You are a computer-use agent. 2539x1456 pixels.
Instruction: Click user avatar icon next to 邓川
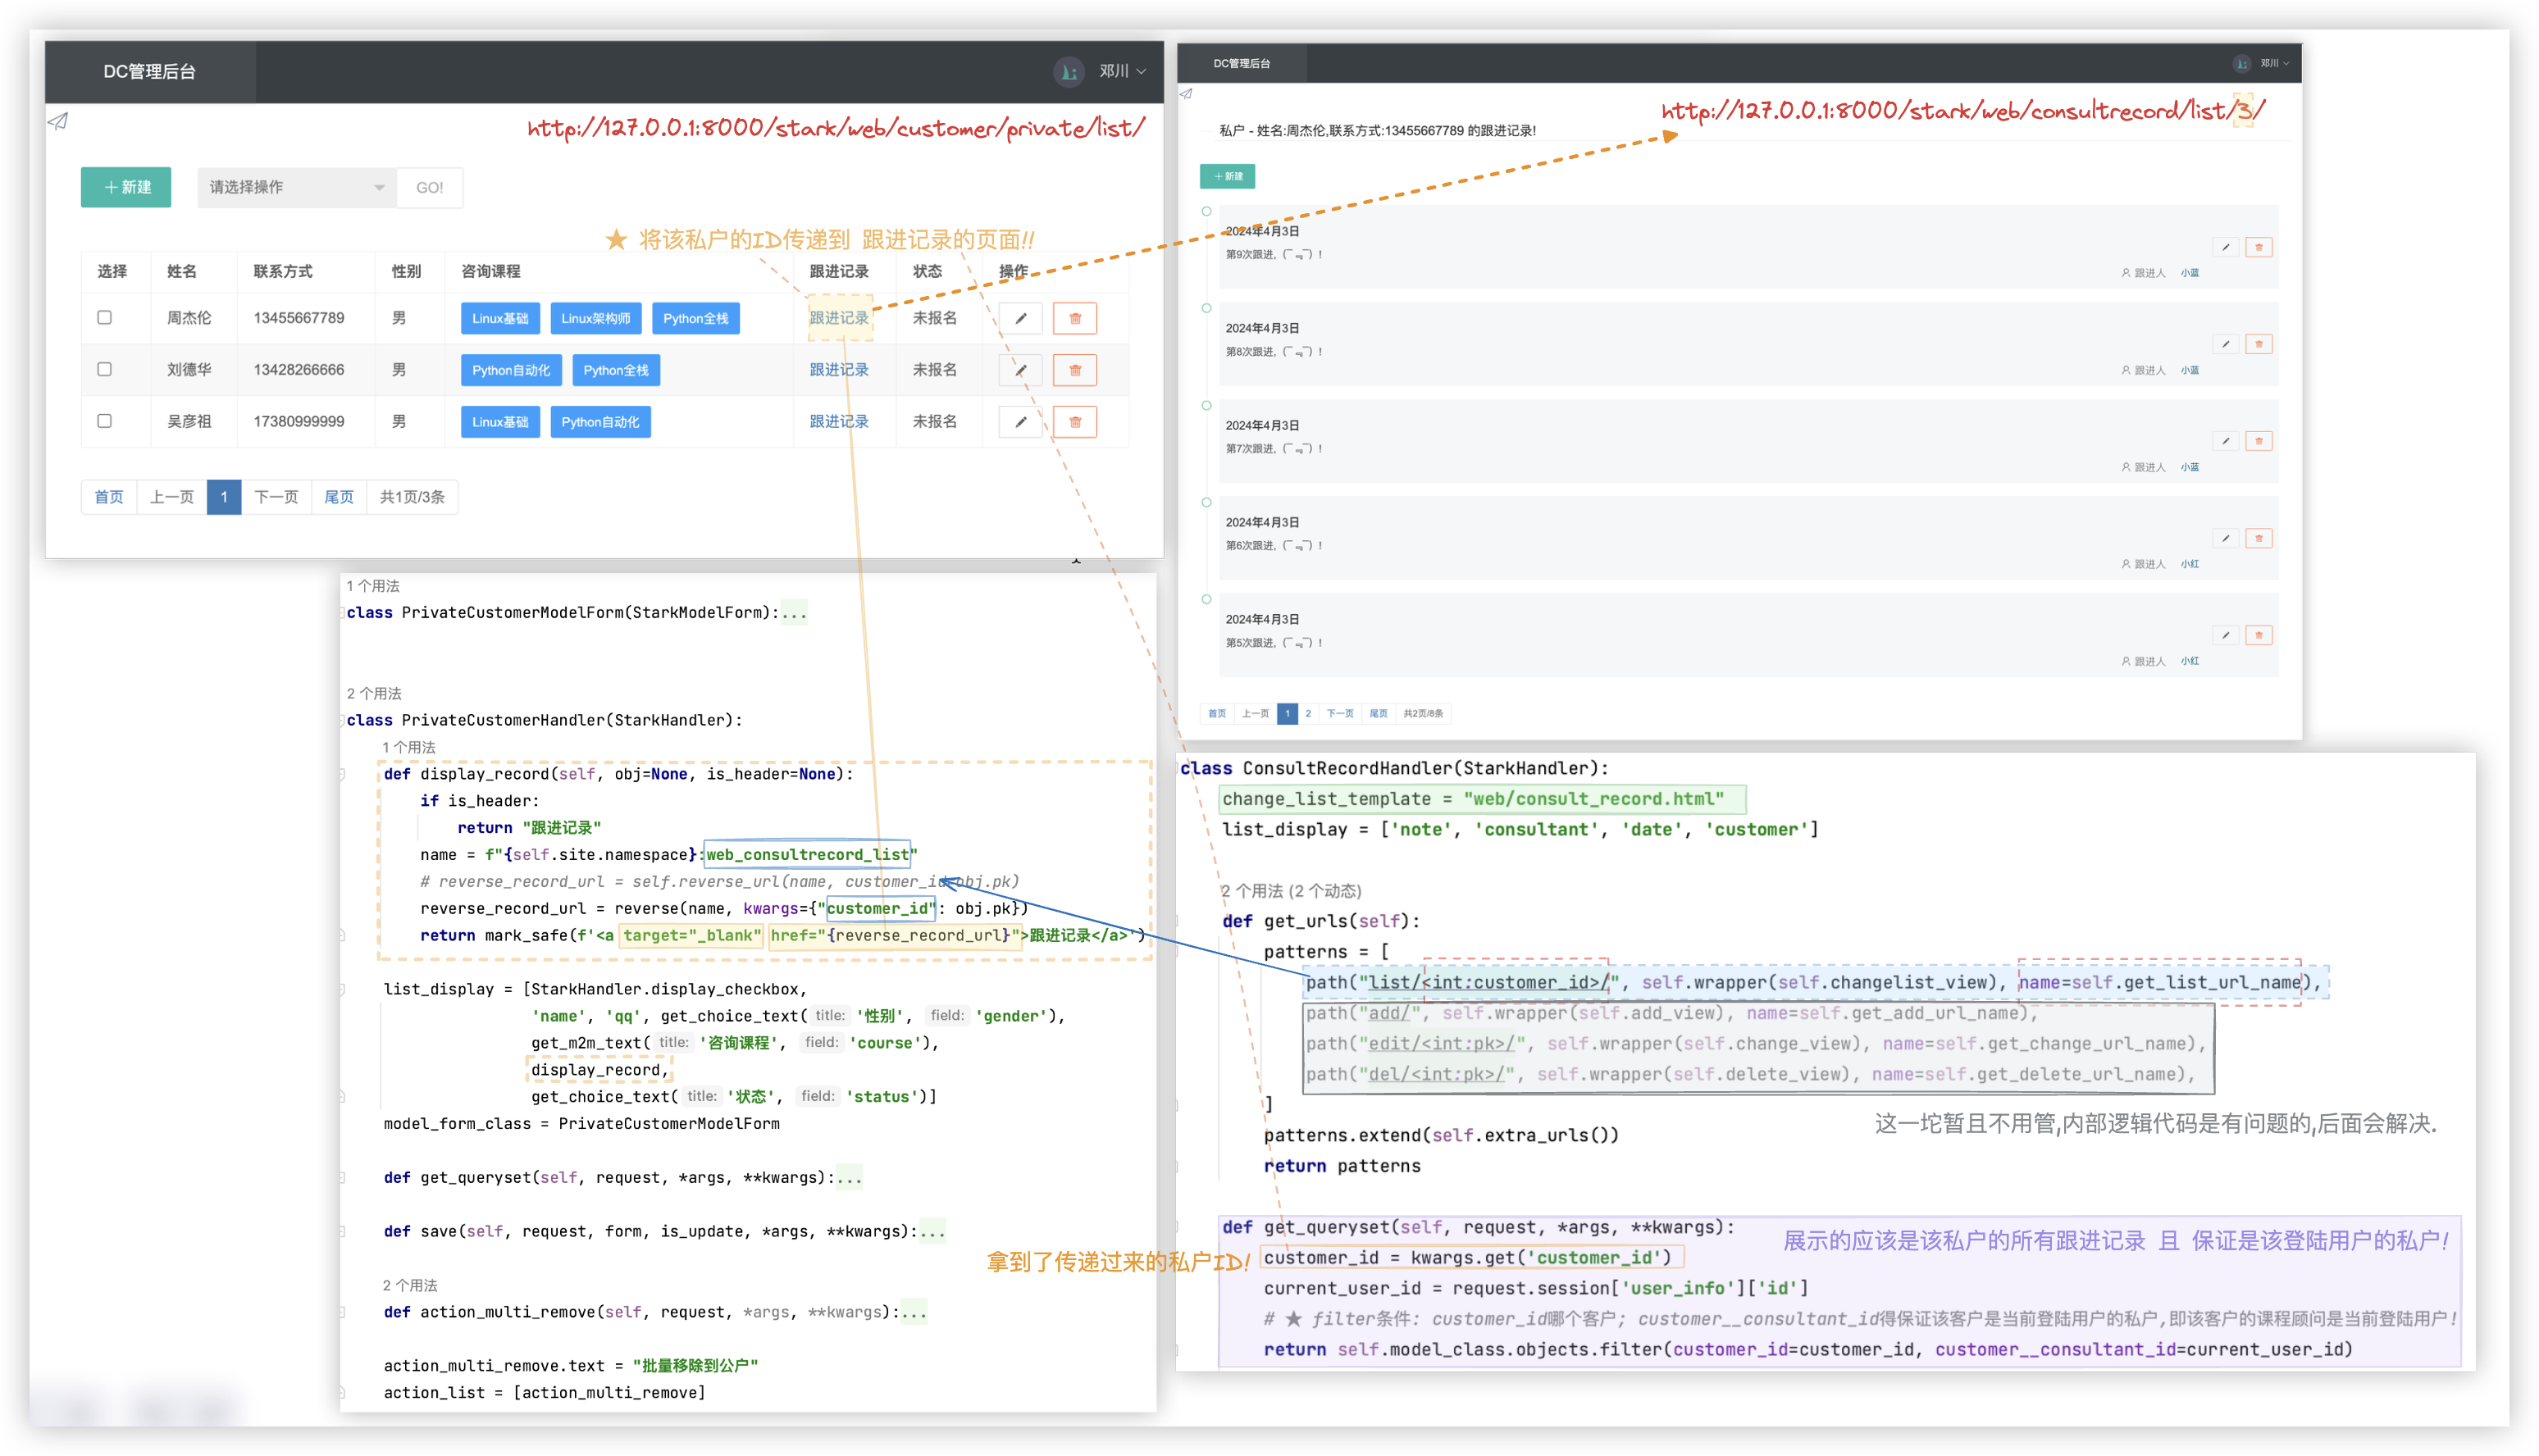pyautogui.click(x=1068, y=71)
